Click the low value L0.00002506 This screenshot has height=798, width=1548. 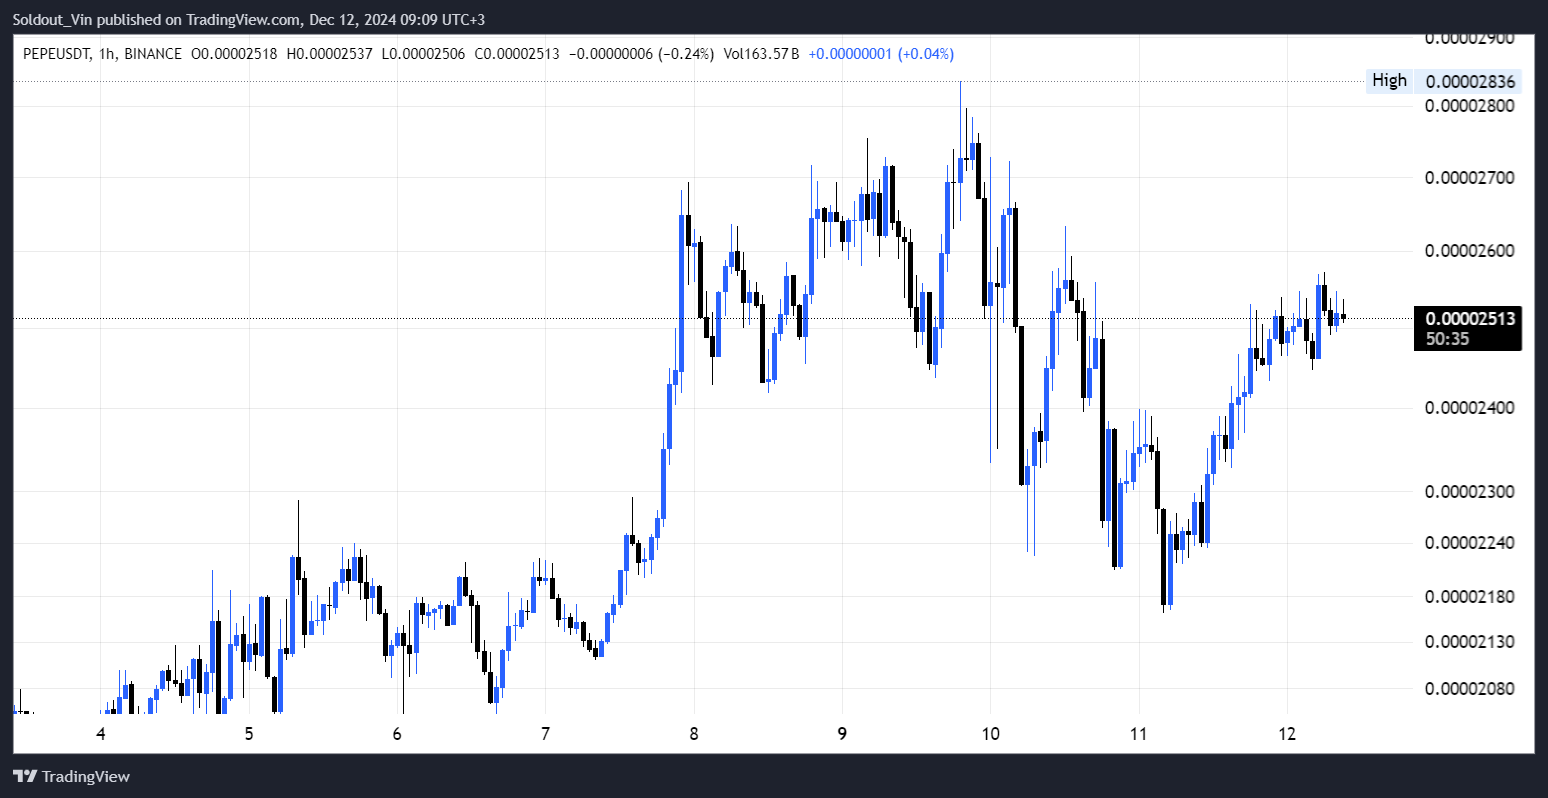(x=423, y=54)
